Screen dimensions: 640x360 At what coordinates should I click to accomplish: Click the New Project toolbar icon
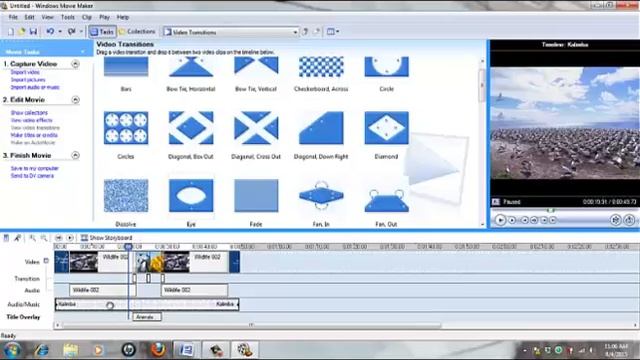11,31
